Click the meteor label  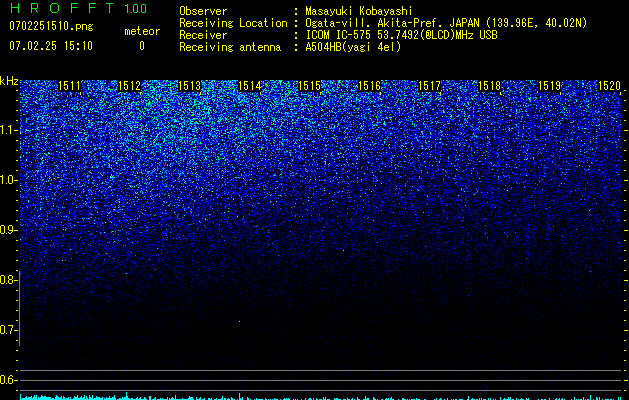142,31
